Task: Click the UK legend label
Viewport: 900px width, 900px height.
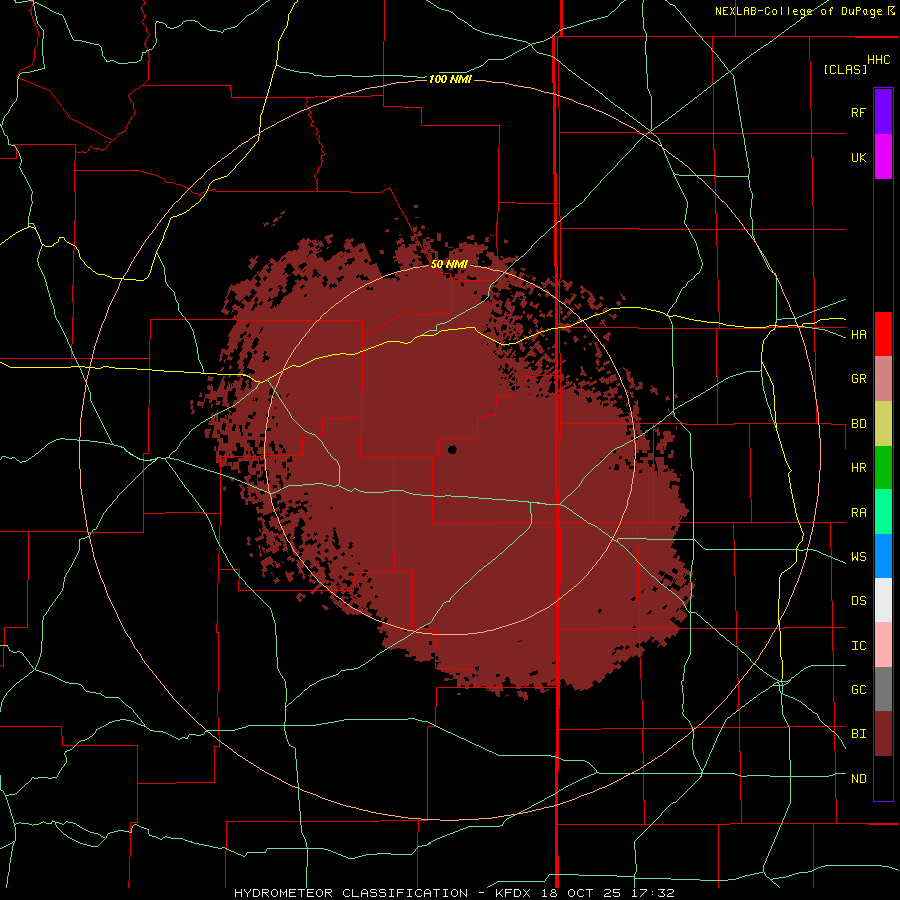Action: click(x=858, y=157)
